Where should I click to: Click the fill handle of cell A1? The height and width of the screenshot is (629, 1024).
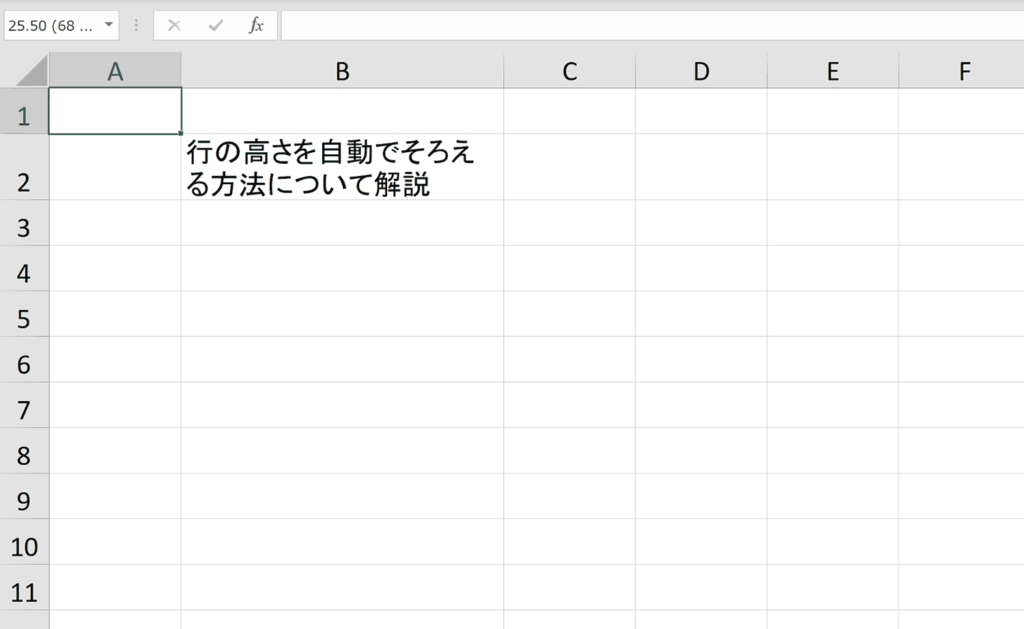[181, 134]
